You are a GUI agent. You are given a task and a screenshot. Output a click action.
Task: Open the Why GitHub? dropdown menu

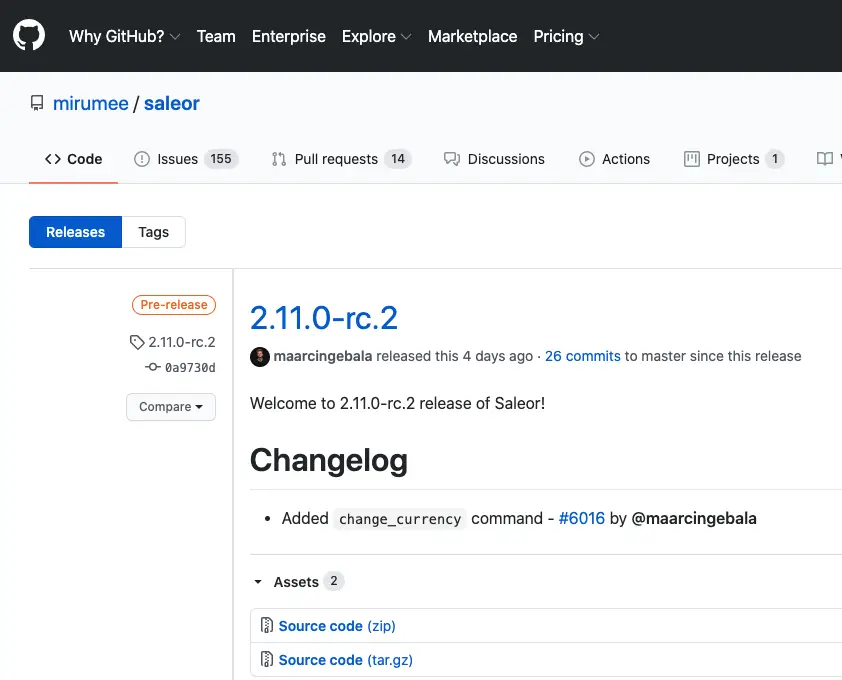pos(125,36)
